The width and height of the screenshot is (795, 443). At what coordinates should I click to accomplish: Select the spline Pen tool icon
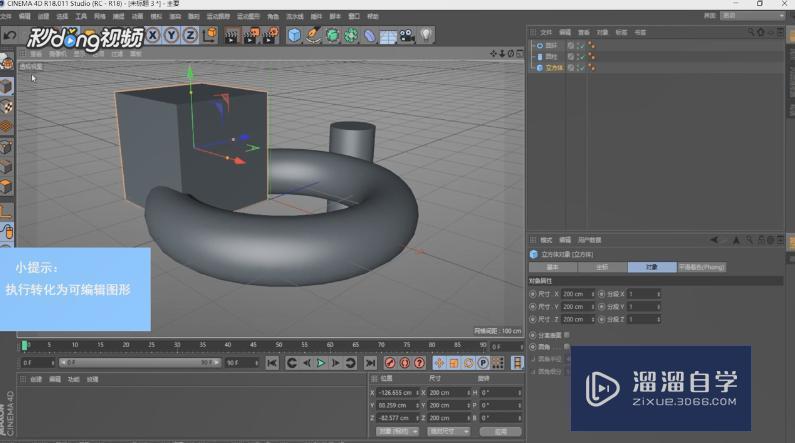313,35
